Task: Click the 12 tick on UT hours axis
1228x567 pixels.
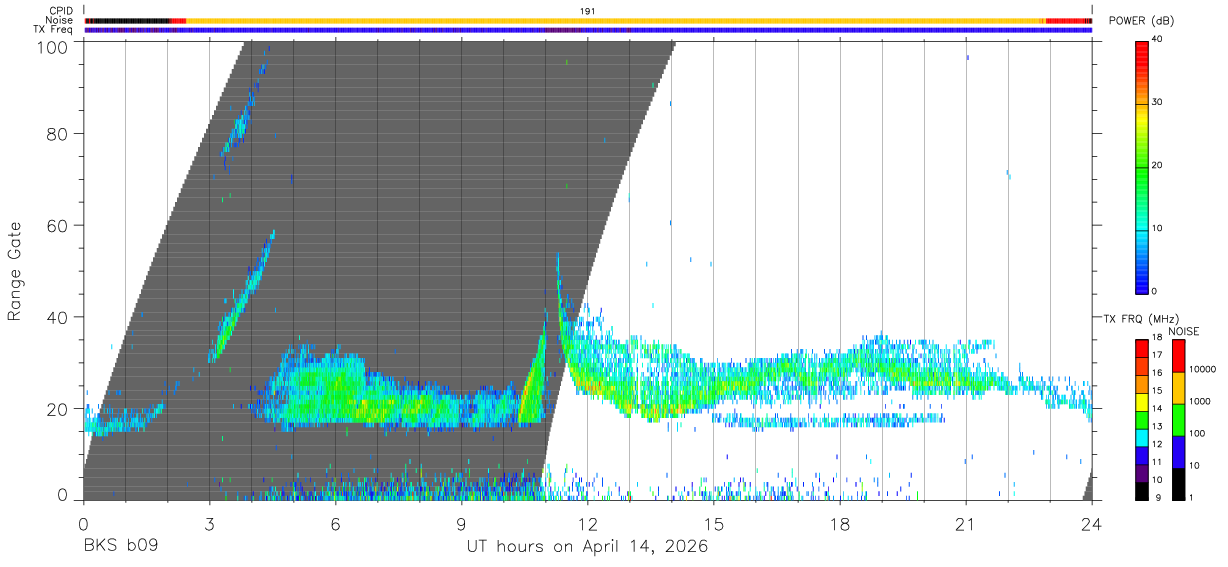Action: click(587, 523)
